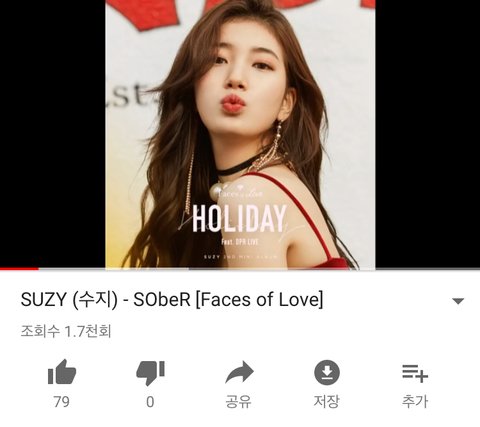Image resolution: width=480 pixels, height=427 pixels.
Task: Click the 79 likes count
Action: [x=62, y=402]
